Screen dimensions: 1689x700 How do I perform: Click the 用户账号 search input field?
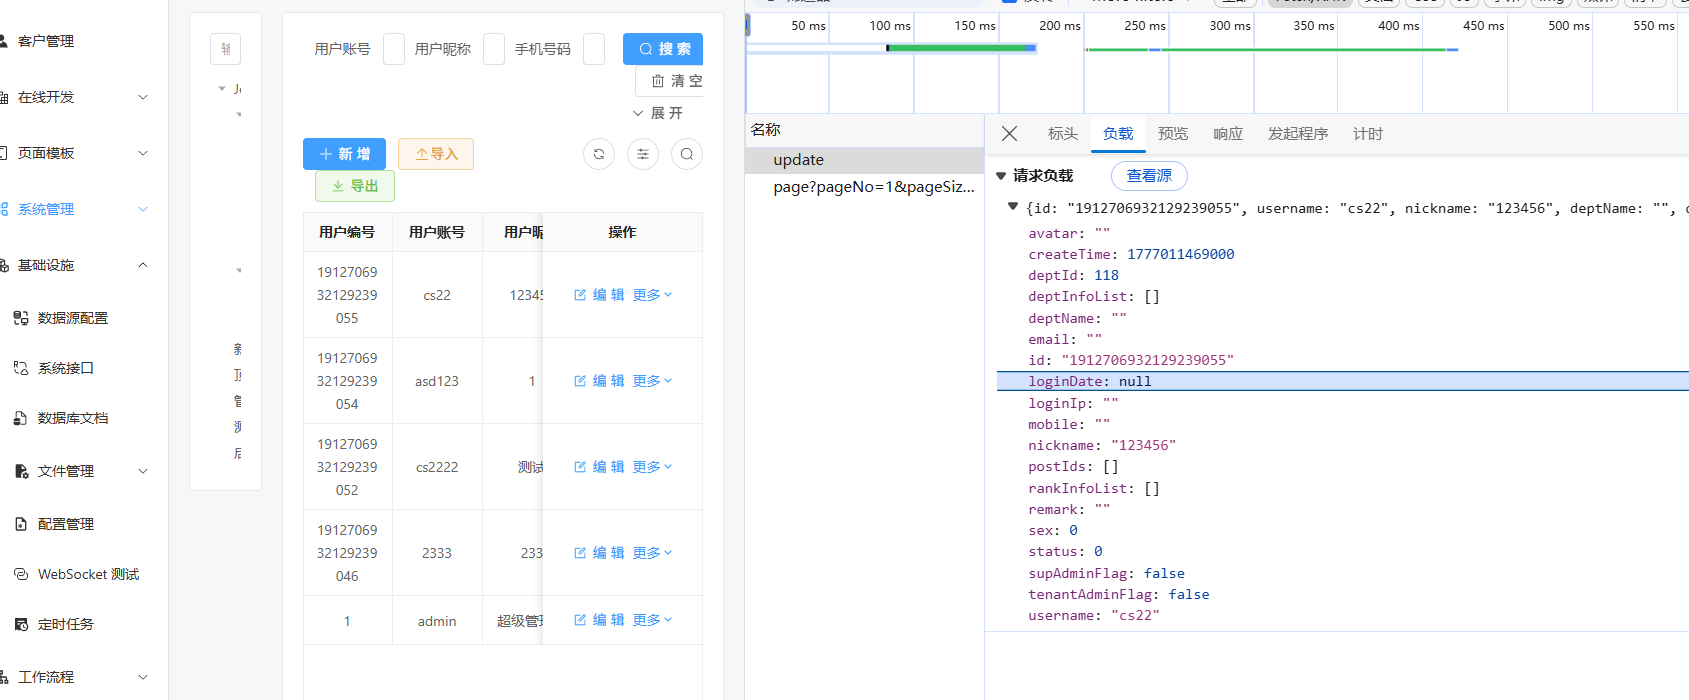[x=394, y=49]
